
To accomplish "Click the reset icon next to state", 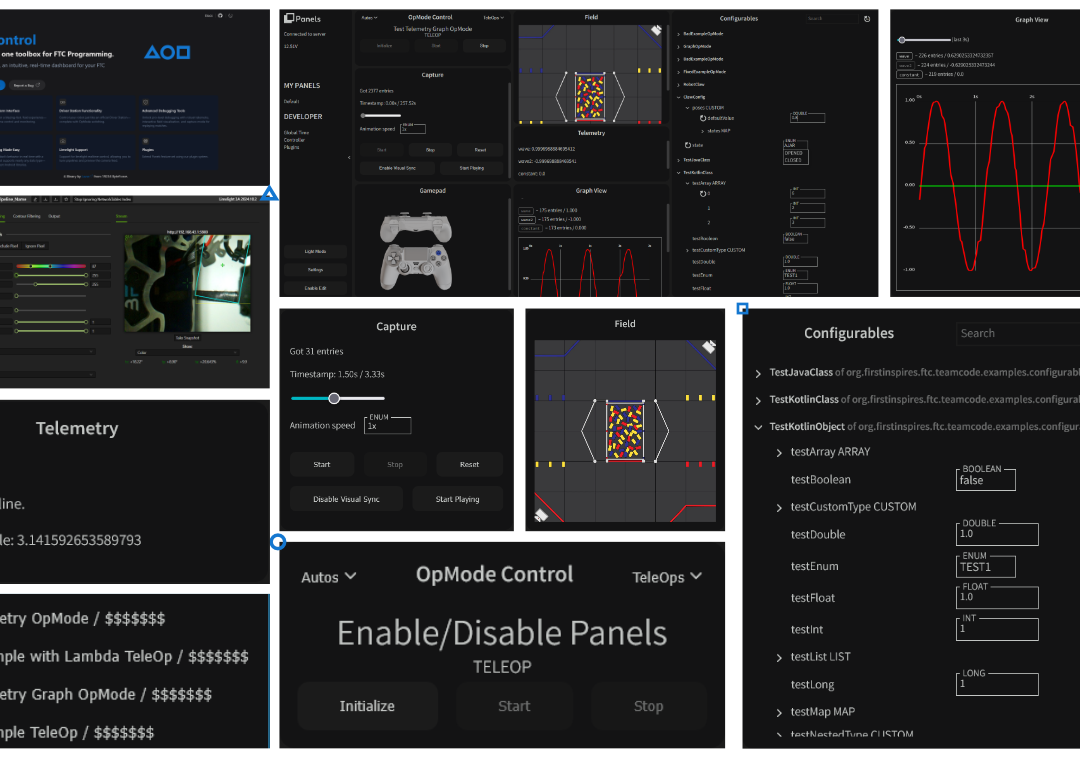I will point(688,145).
